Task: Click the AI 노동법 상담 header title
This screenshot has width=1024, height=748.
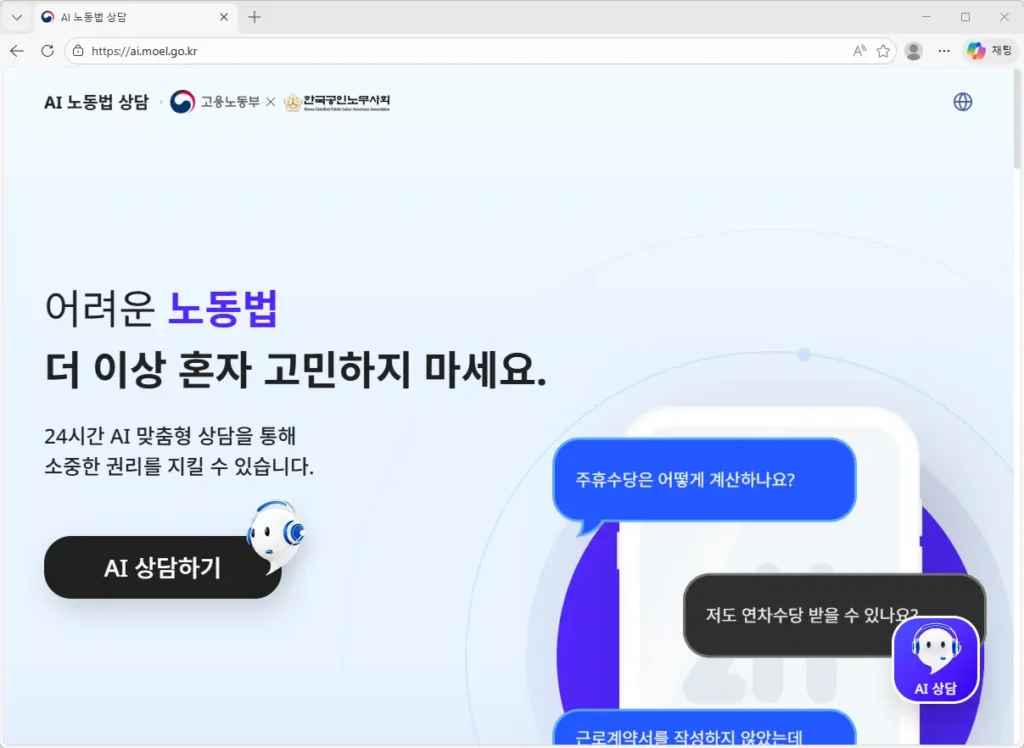Action: [97, 101]
